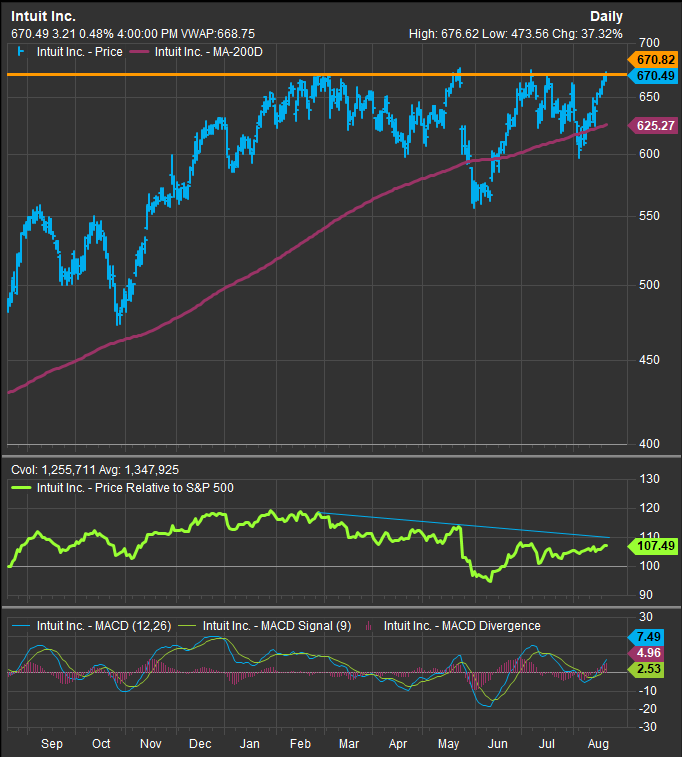Click the 500 price axis label
The height and width of the screenshot is (757, 682).
(649, 284)
